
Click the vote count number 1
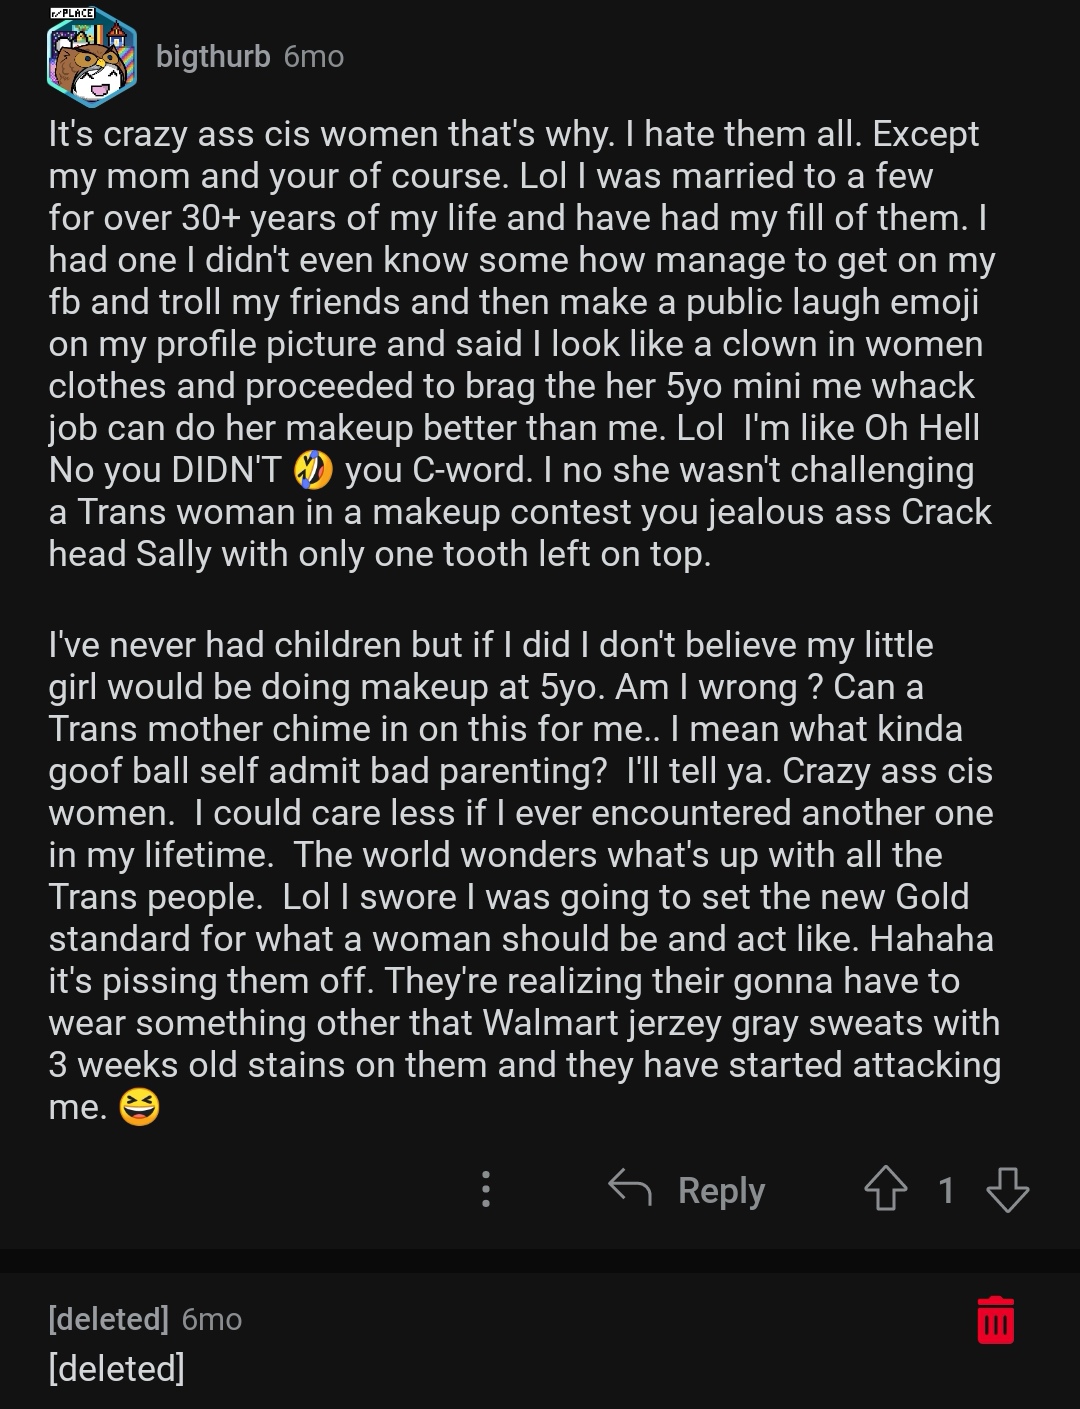tap(946, 1190)
